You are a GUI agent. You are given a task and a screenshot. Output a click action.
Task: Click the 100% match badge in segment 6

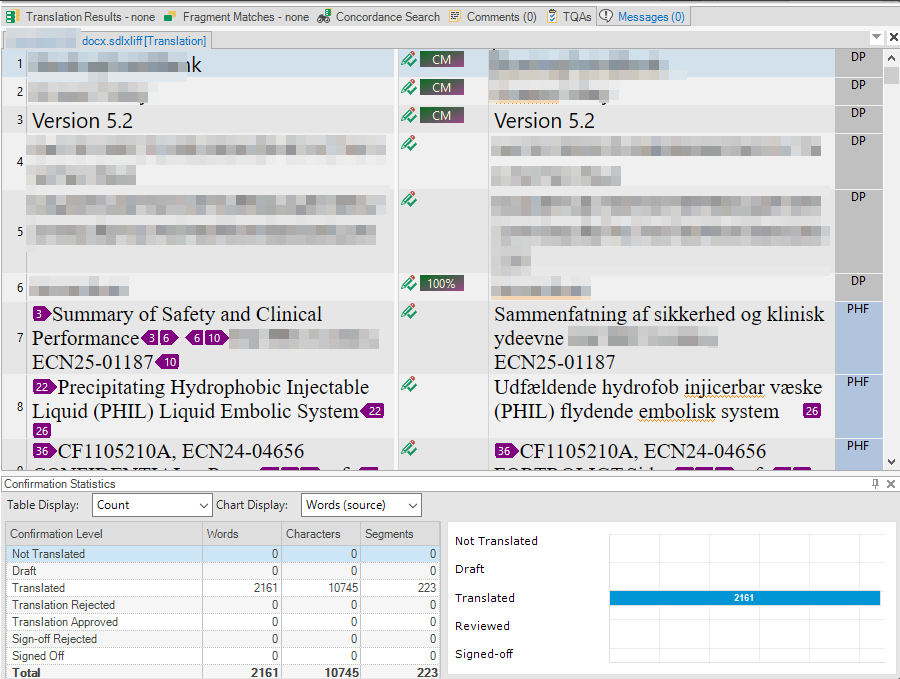pos(441,283)
